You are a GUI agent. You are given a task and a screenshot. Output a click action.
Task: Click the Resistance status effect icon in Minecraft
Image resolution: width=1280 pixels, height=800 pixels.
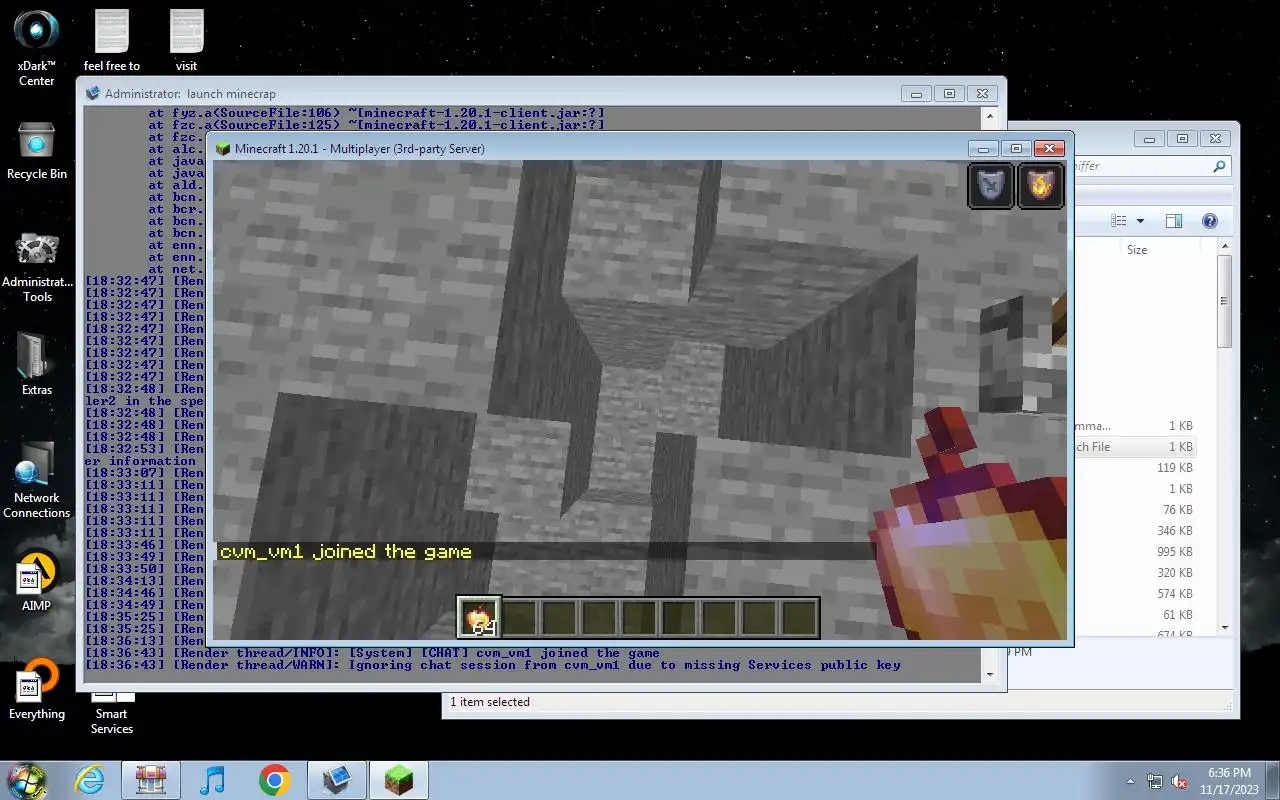(x=991, y=186)
